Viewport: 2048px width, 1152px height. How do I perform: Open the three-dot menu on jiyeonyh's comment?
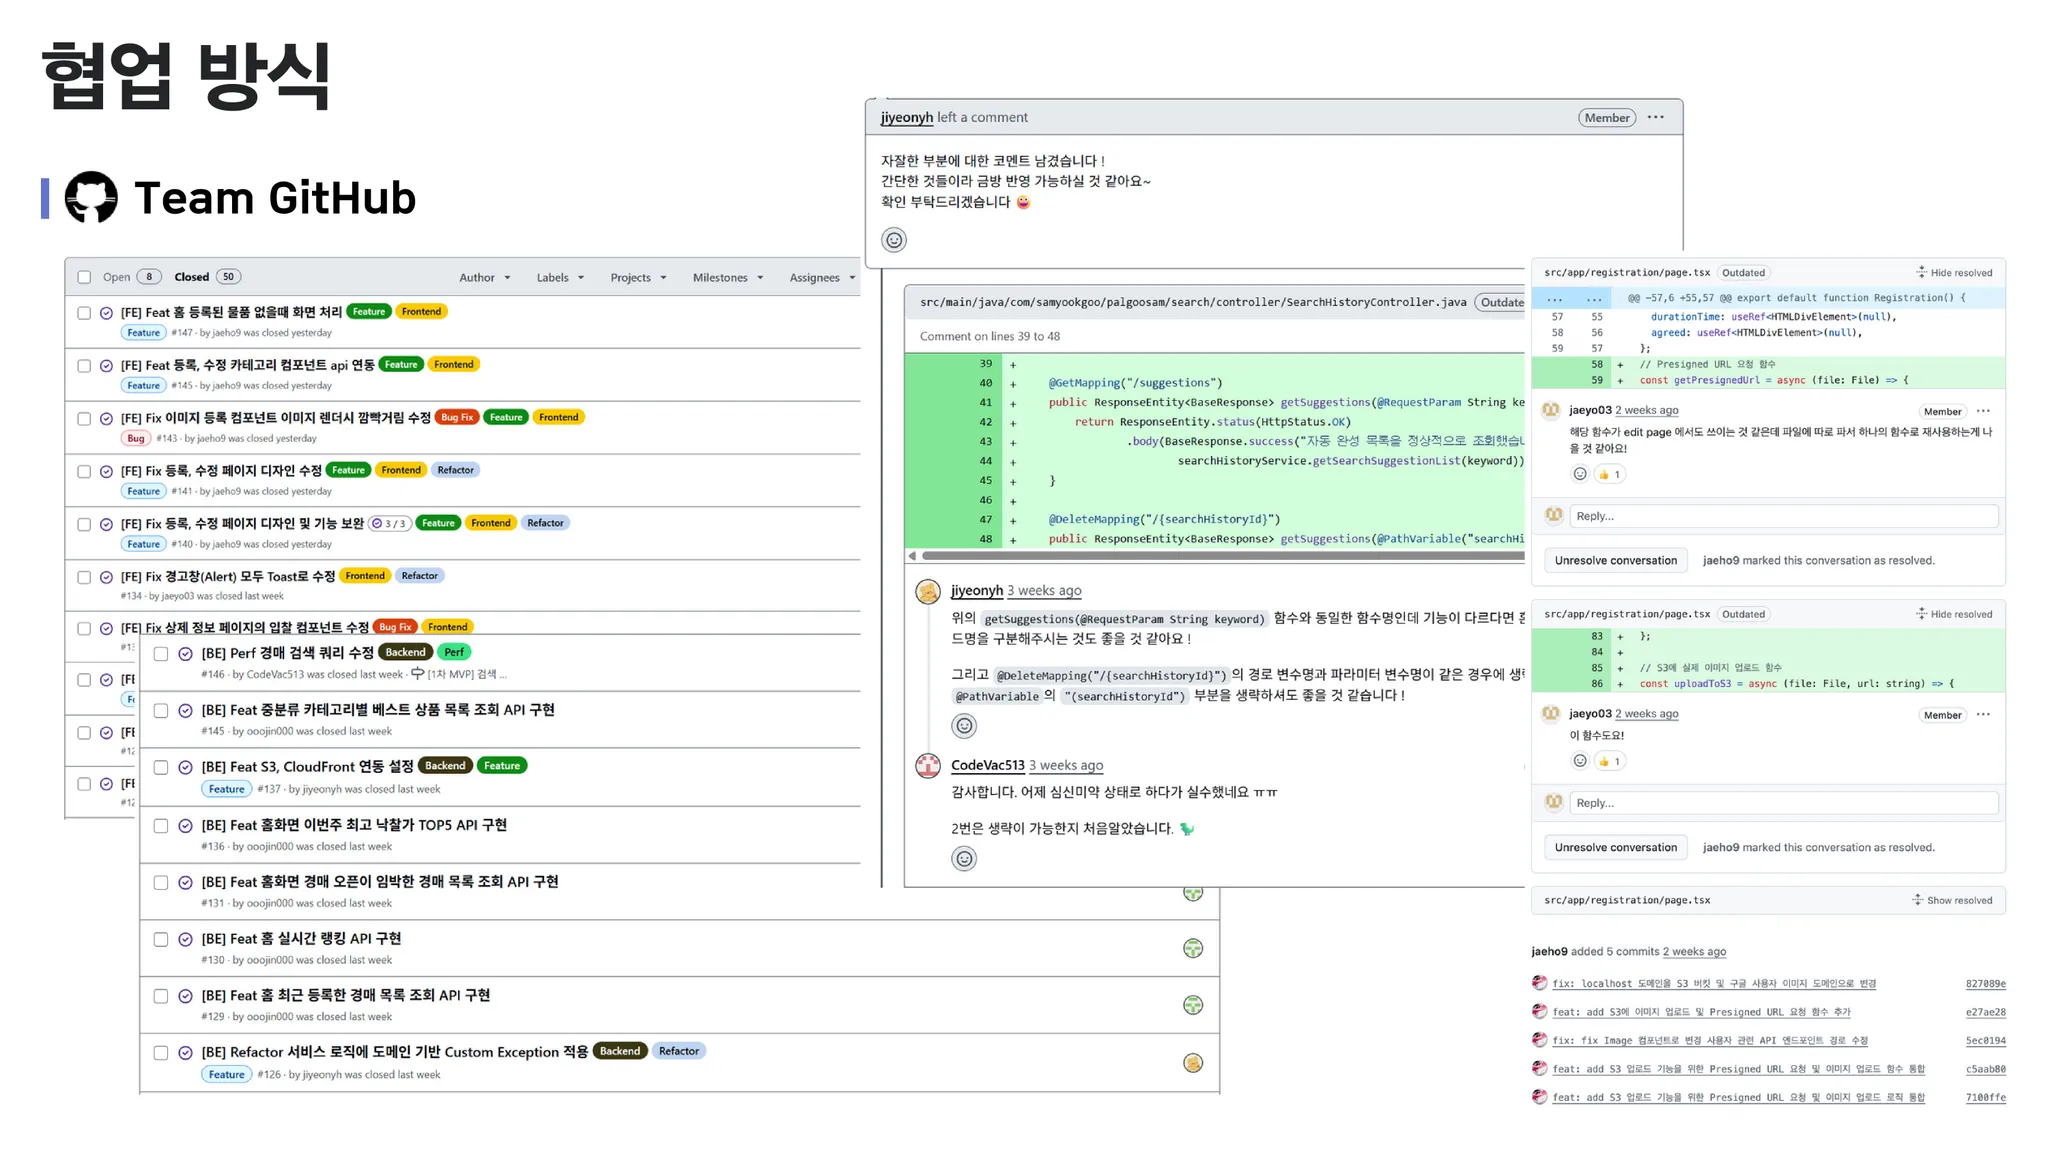pos(1656,117)
